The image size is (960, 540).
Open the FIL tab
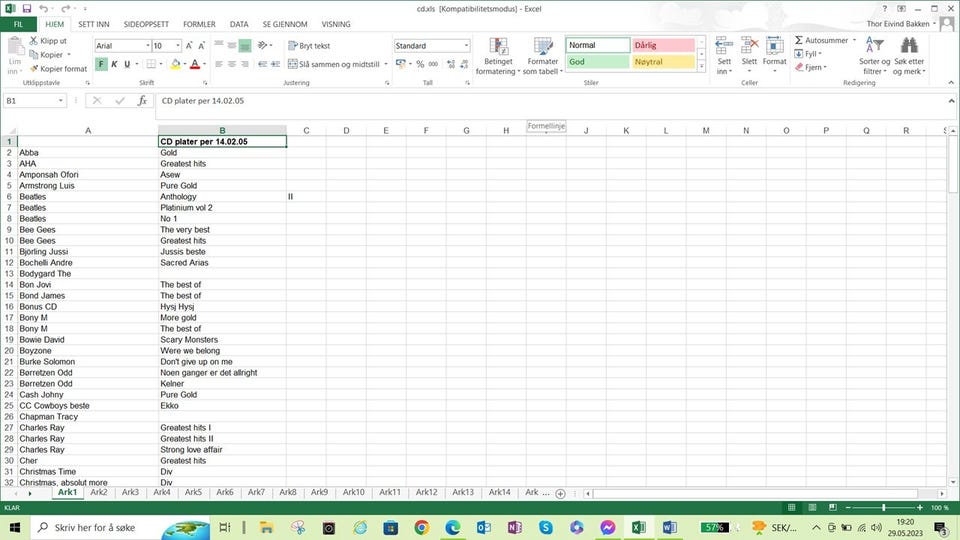click(18, 24)
